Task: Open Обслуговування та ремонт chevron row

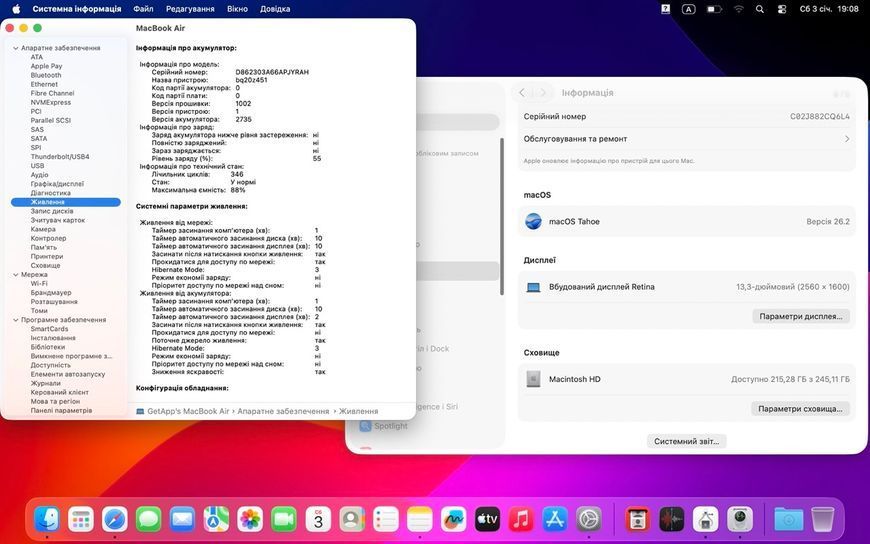Action: click(x=686, y=139)
